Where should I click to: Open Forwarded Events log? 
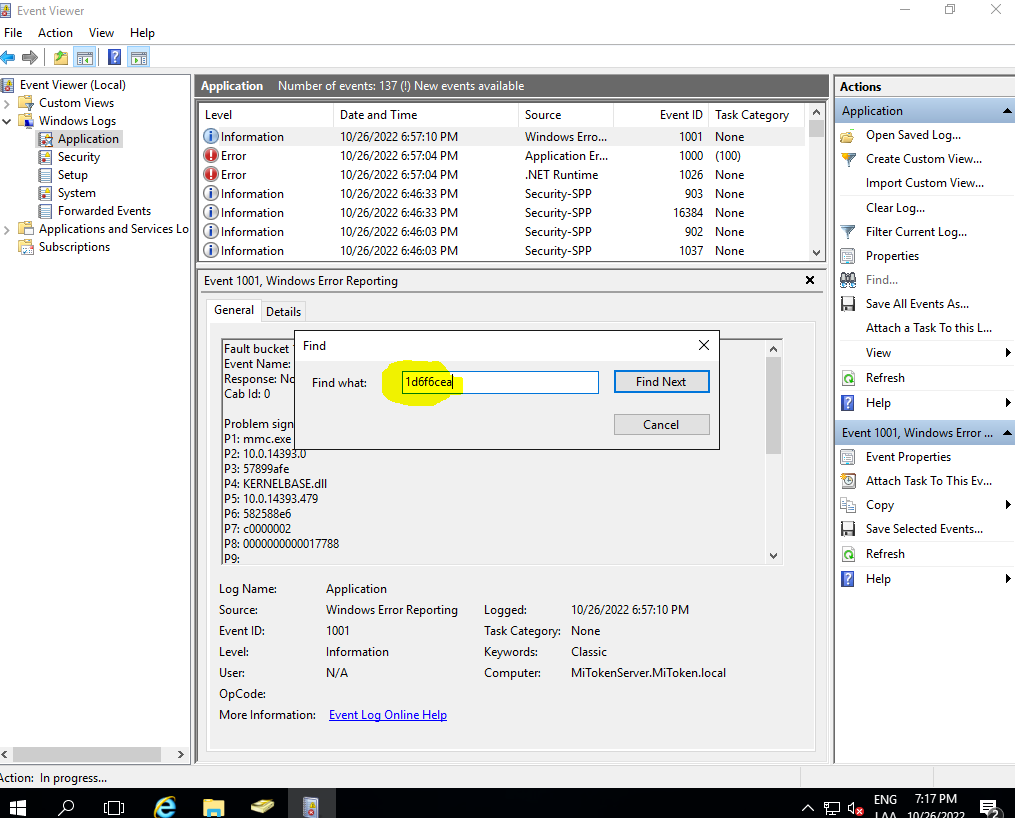point(104,211)
